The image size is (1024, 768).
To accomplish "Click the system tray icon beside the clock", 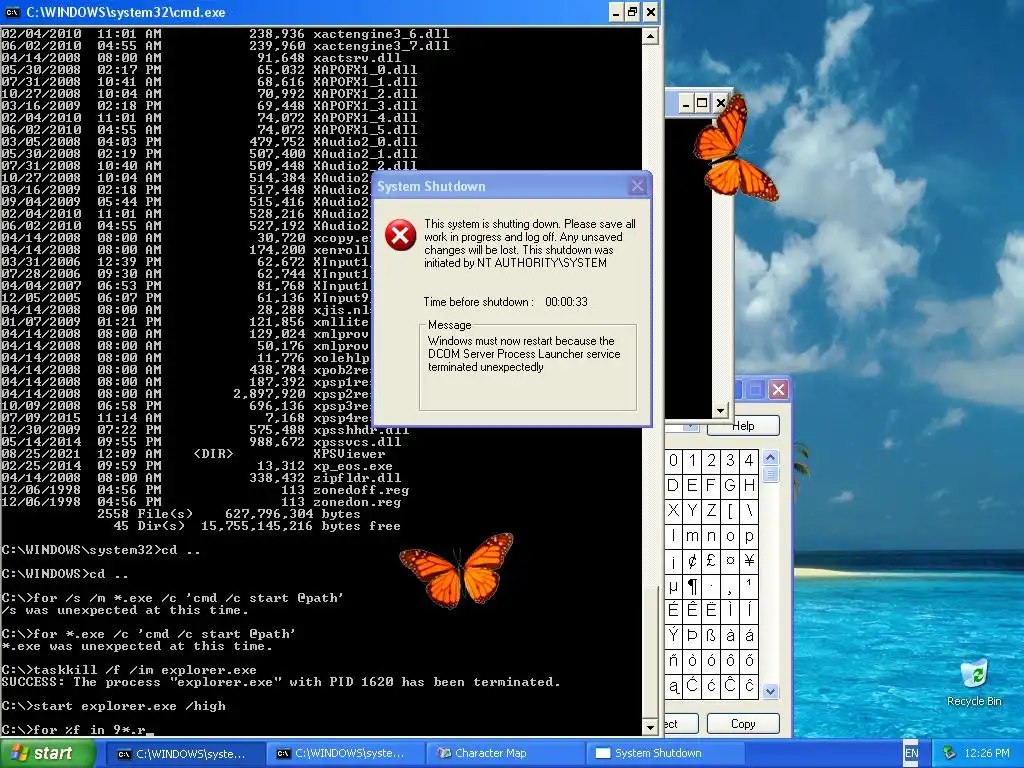I will pos(949,753).
